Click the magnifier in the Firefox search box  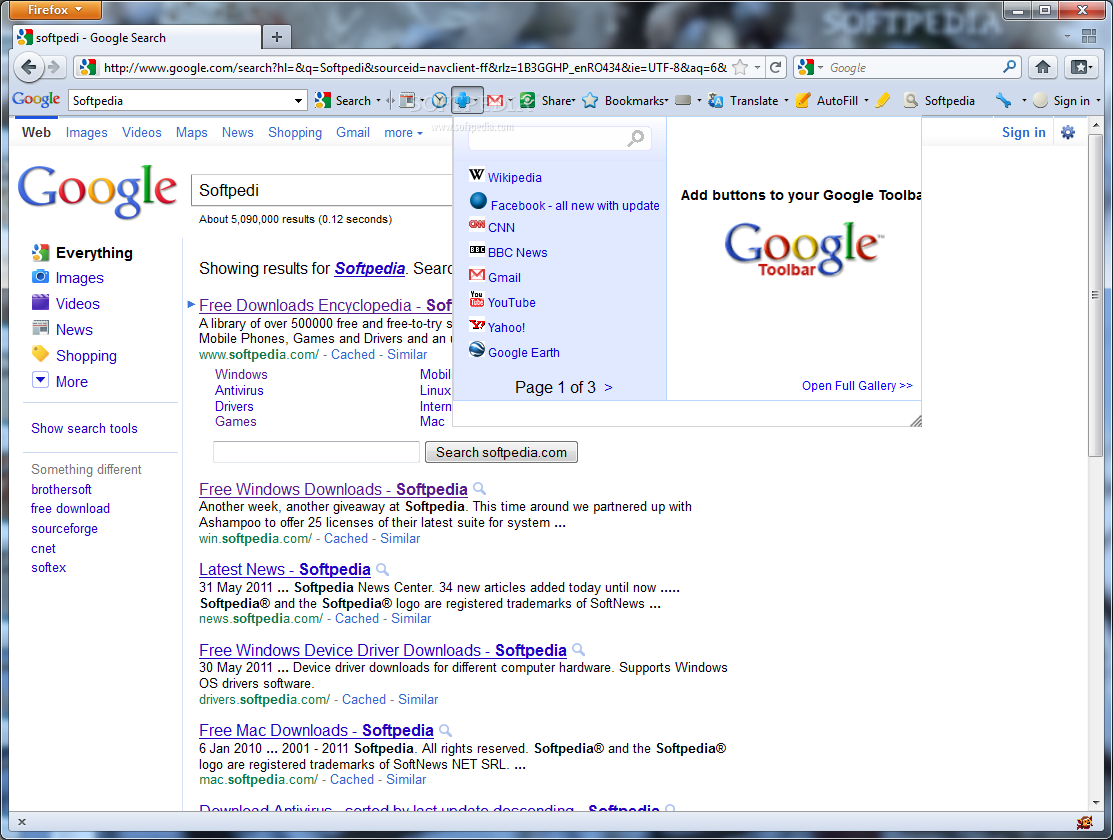(x=1009, y=67)
